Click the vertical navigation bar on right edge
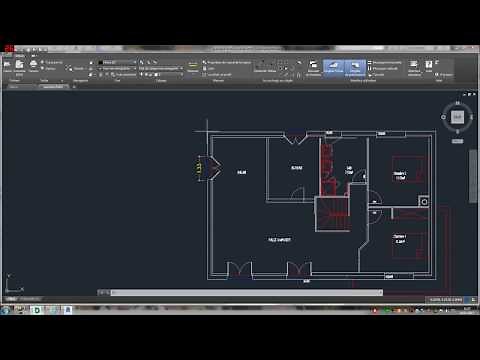Screen dimensions: 480x360 [473, 176]
